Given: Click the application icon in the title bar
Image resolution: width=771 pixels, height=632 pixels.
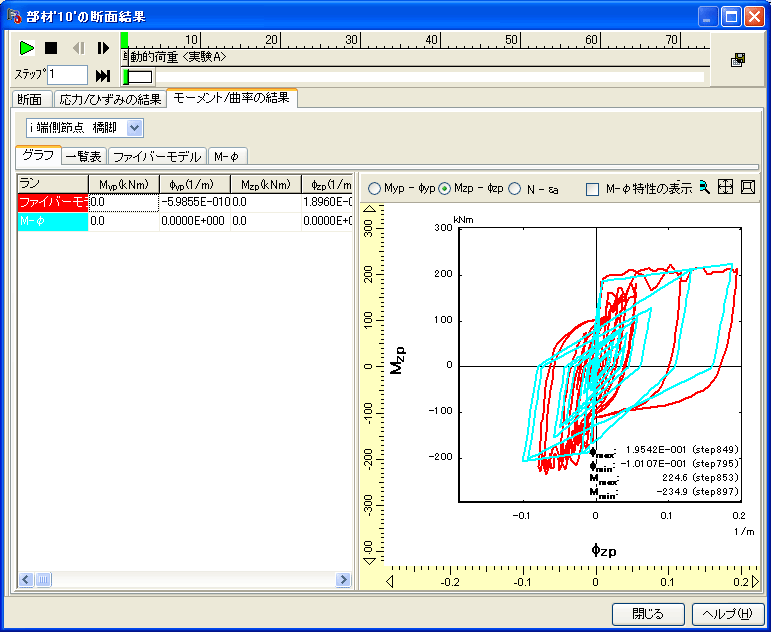Looking at the screenshot, I should click(x=14, y=16).
